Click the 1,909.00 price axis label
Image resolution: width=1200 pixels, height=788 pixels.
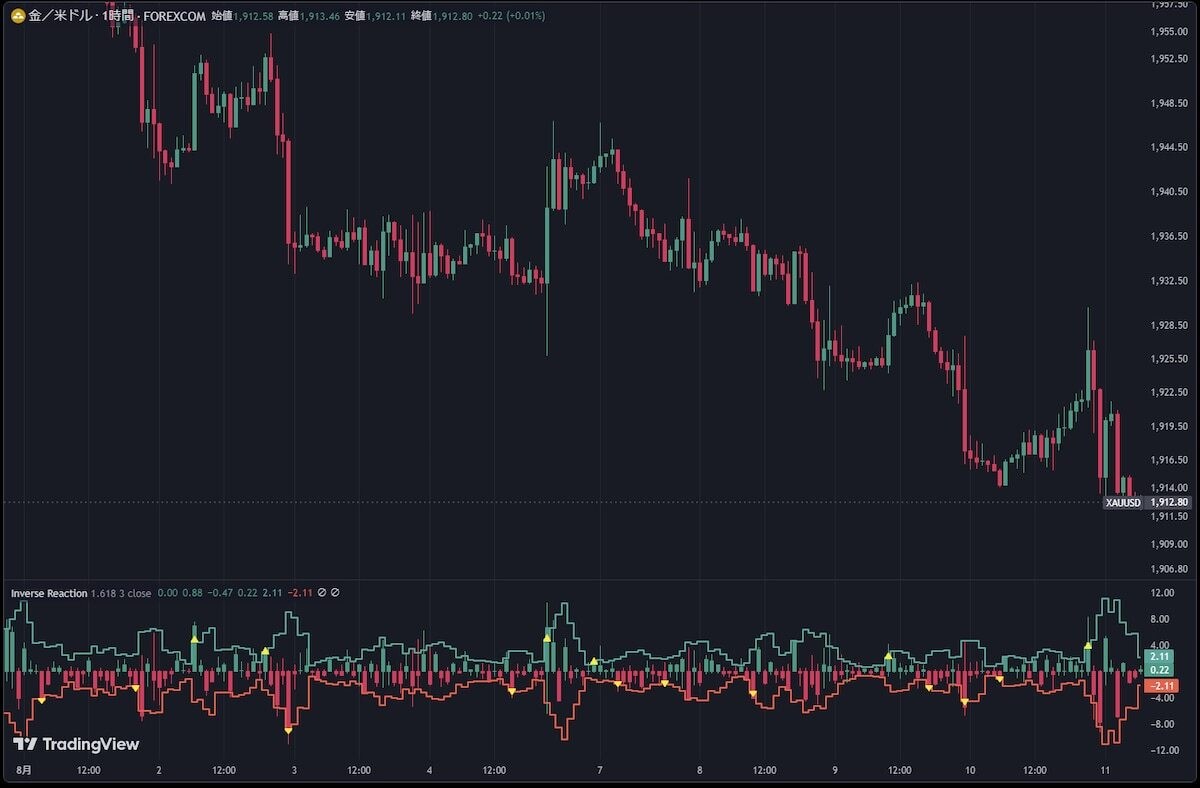(x=1169, y=544)
